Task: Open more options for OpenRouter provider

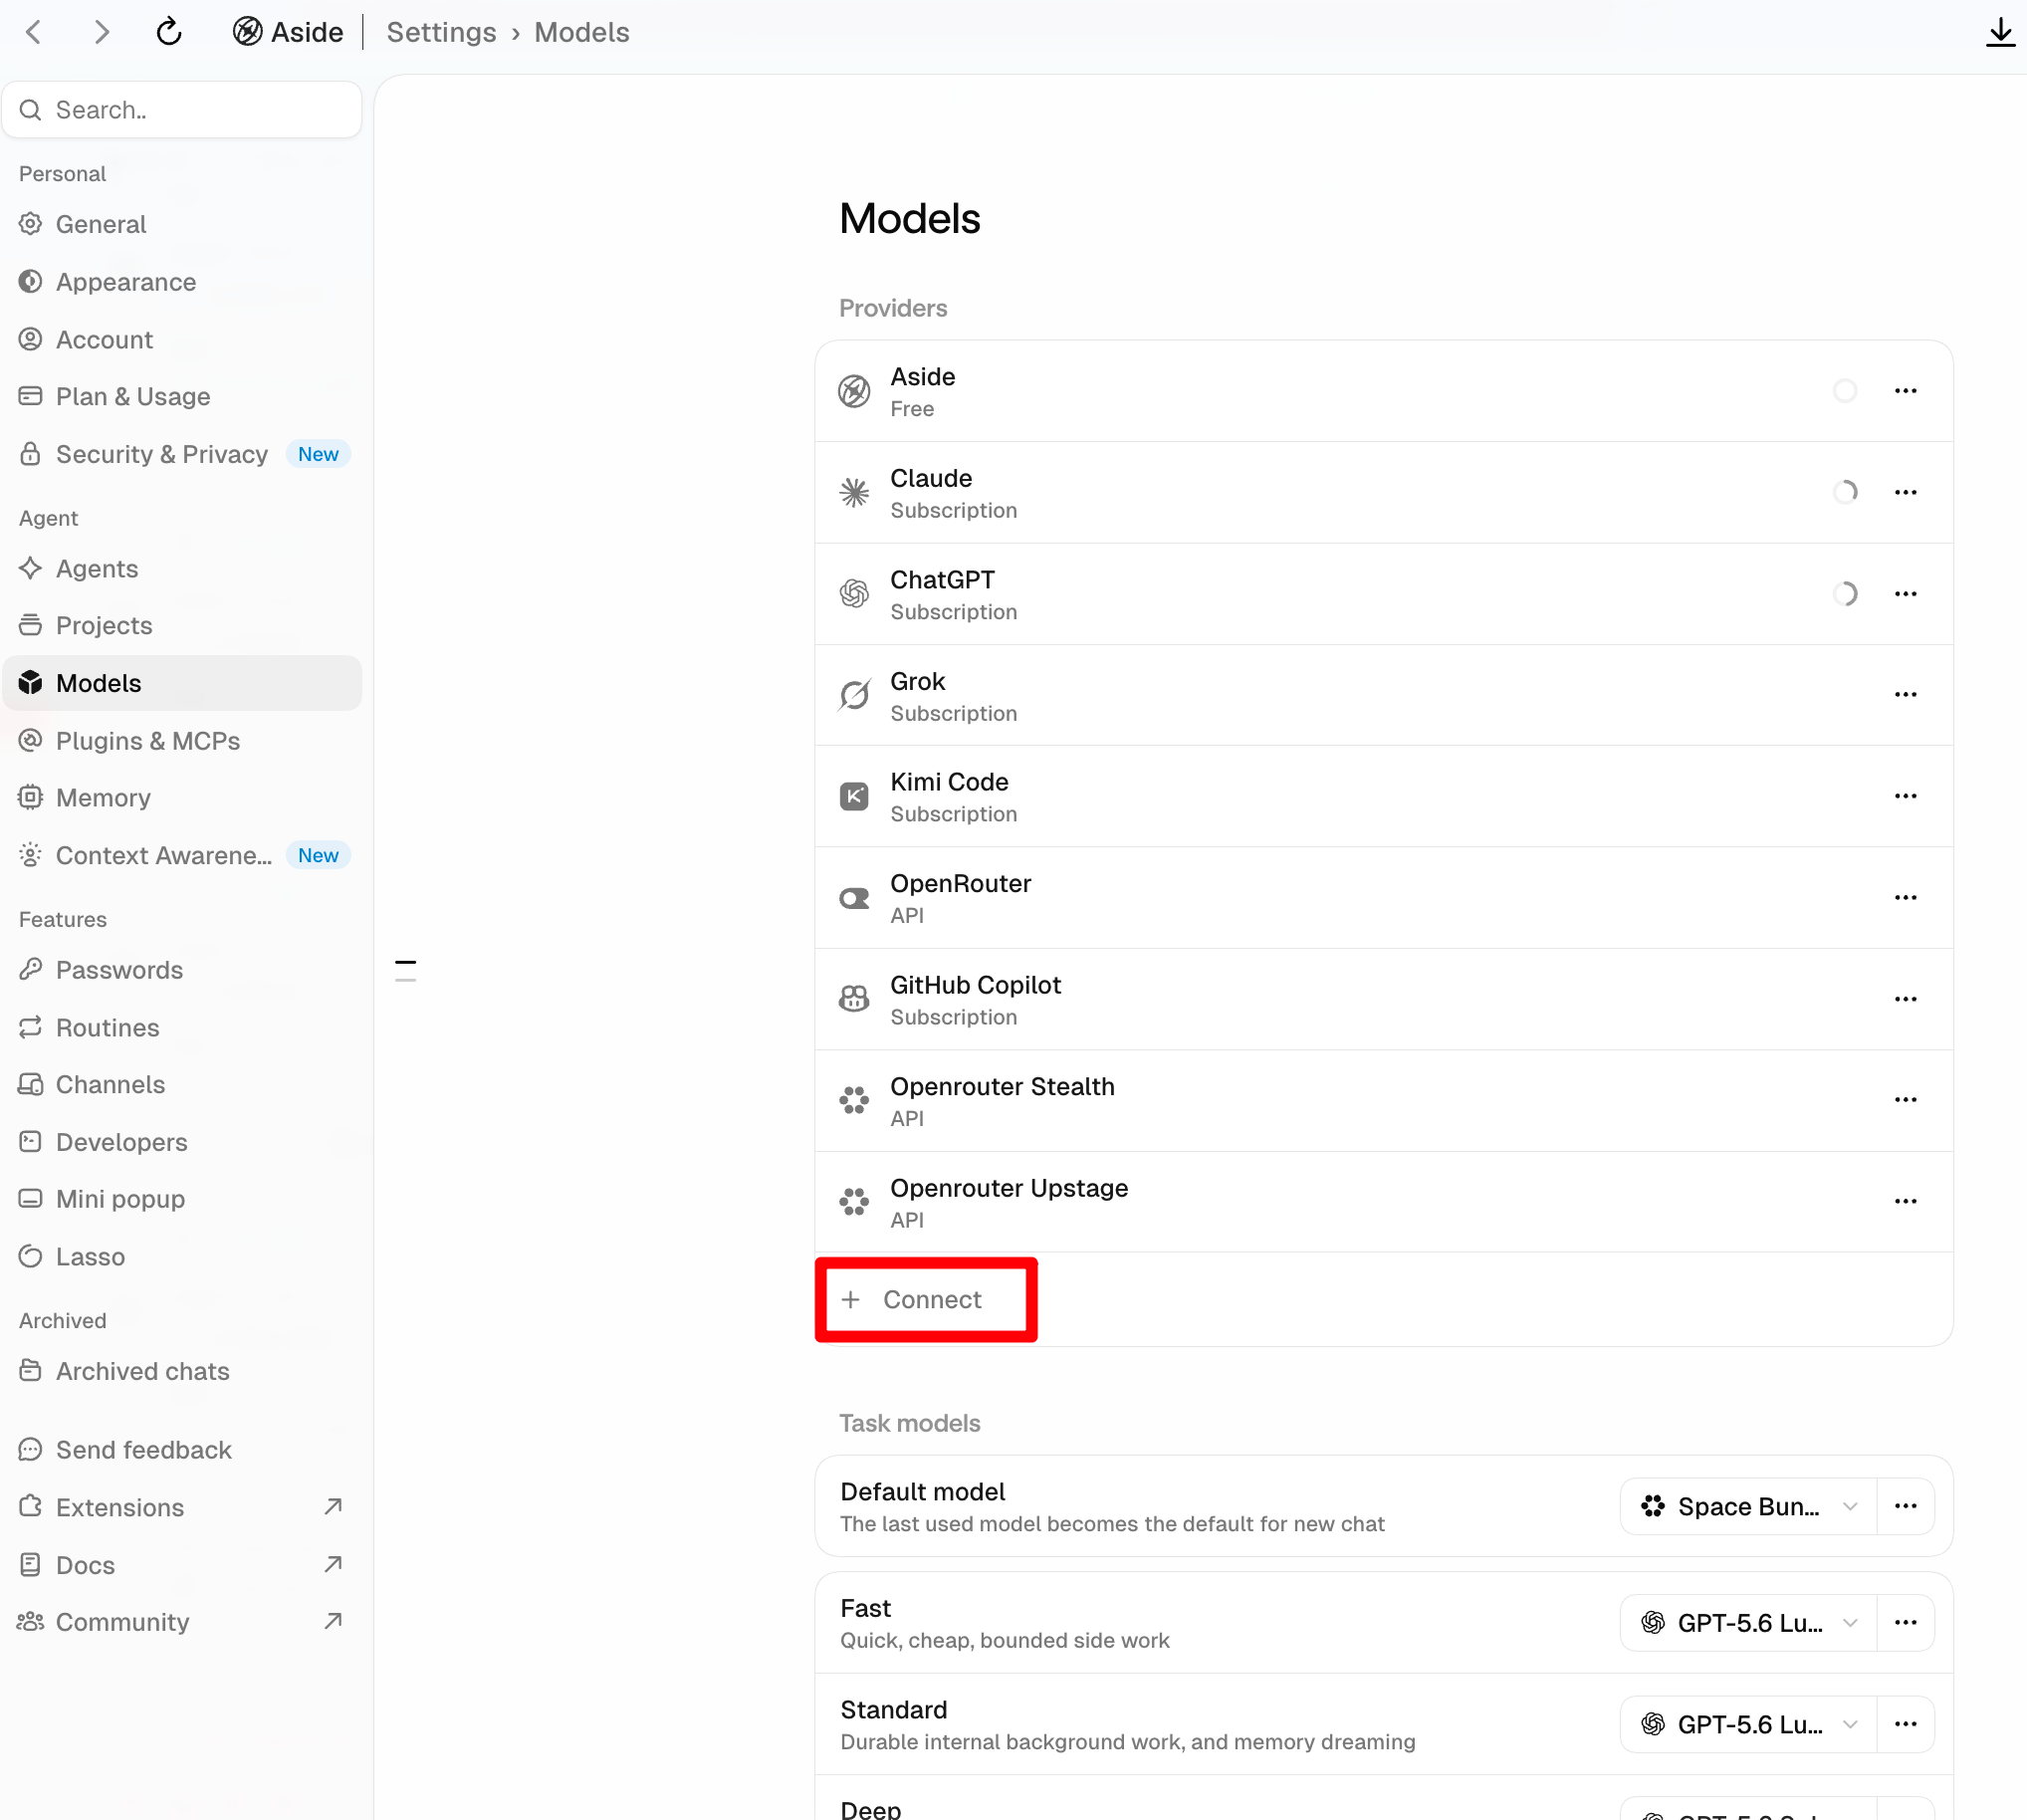Action: [1905, 898]
